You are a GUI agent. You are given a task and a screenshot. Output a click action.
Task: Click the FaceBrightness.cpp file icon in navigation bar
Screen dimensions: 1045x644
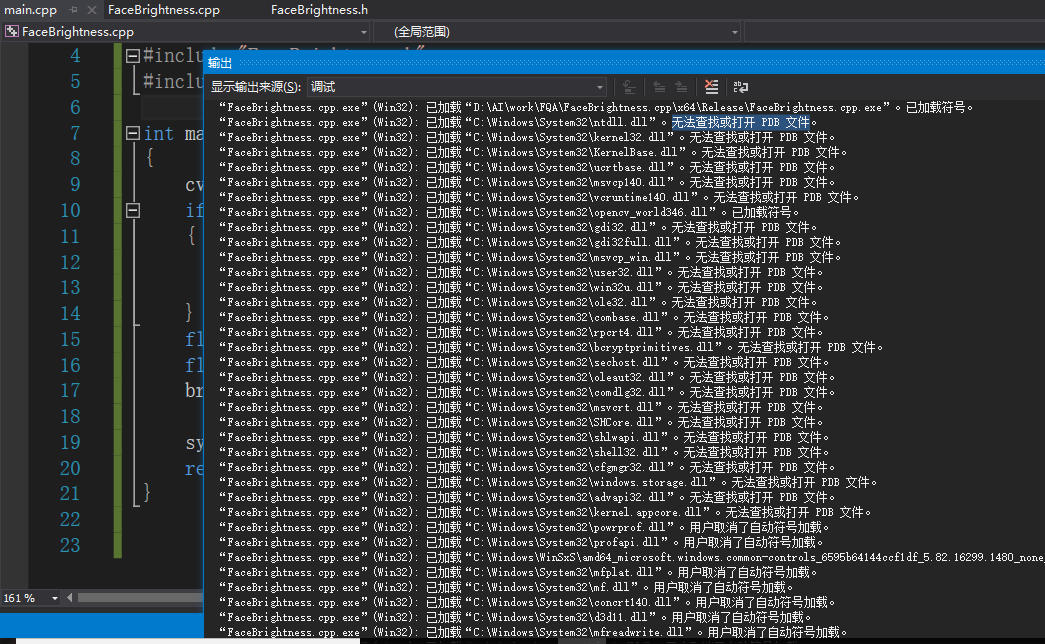[11, 31]
